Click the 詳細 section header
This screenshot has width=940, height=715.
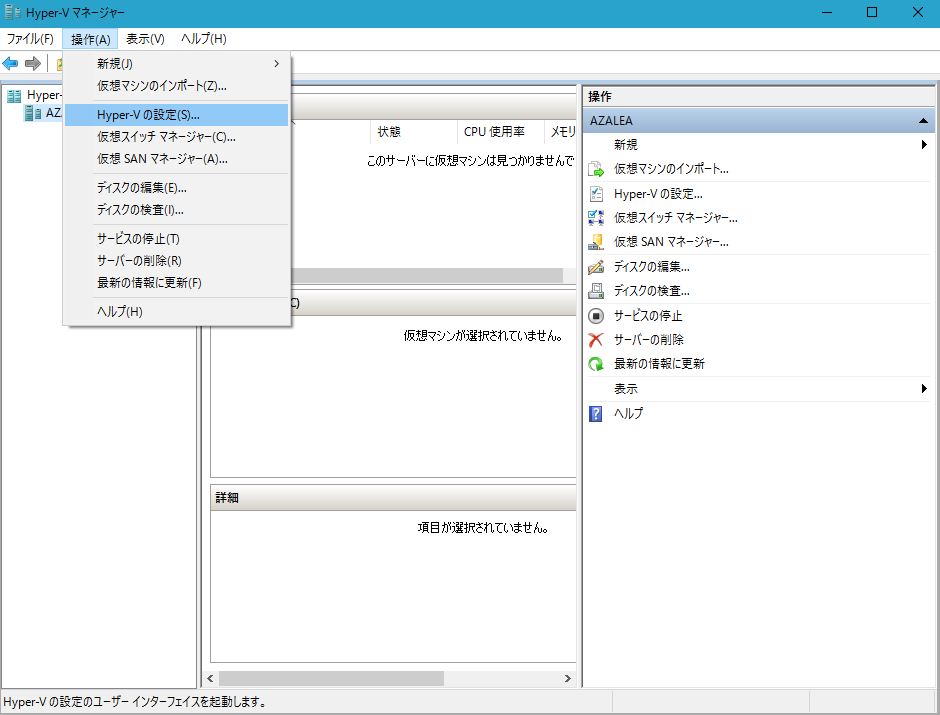[x=393, y=497]
